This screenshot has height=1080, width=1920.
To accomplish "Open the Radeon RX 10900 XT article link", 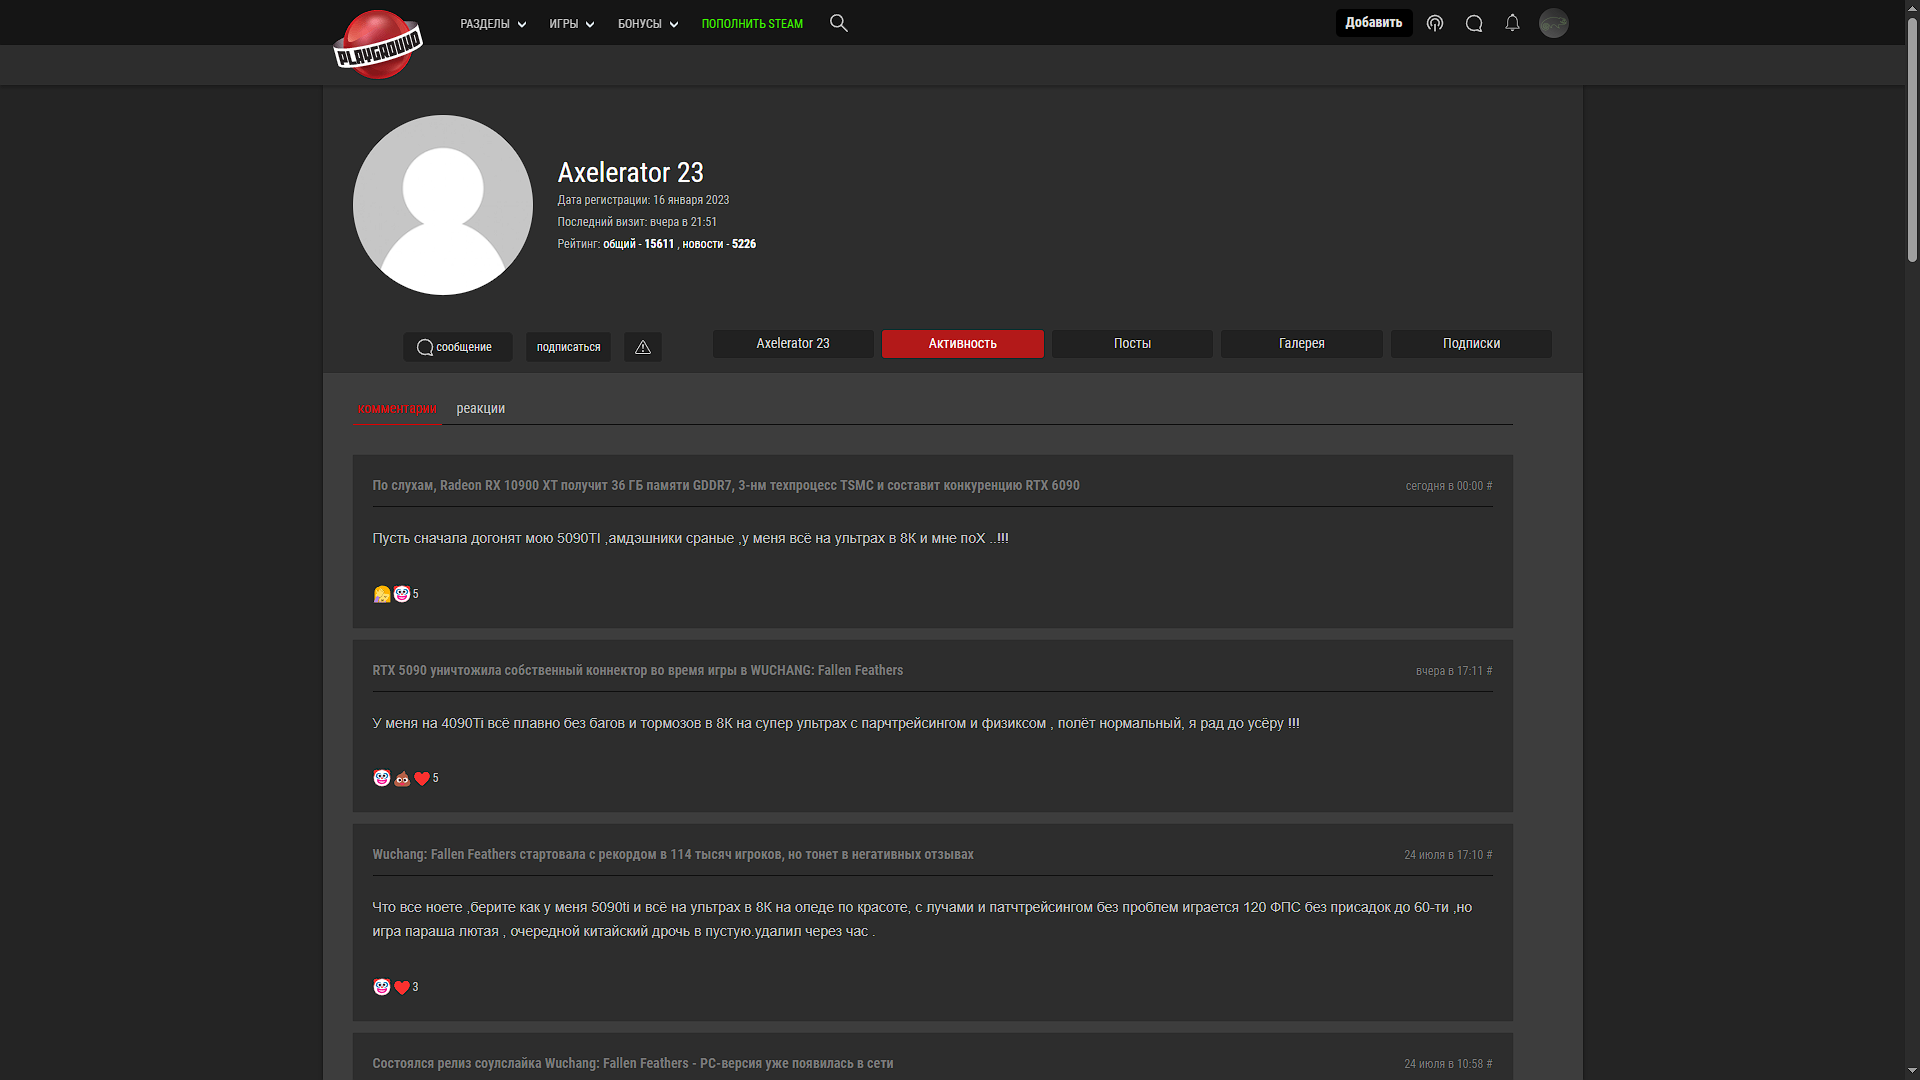I will (x=726, y=486).
